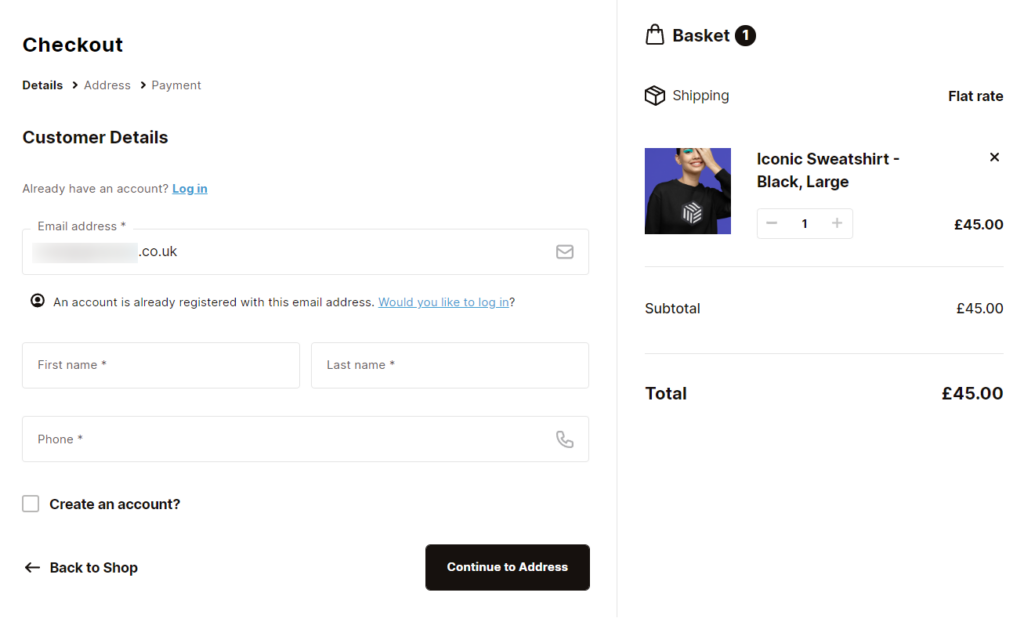Image resolution: width=1024 pixels, height=618 pixels.
Task: Remove the Iconic Sweatshirt from basket
Action: coord(994,157)
